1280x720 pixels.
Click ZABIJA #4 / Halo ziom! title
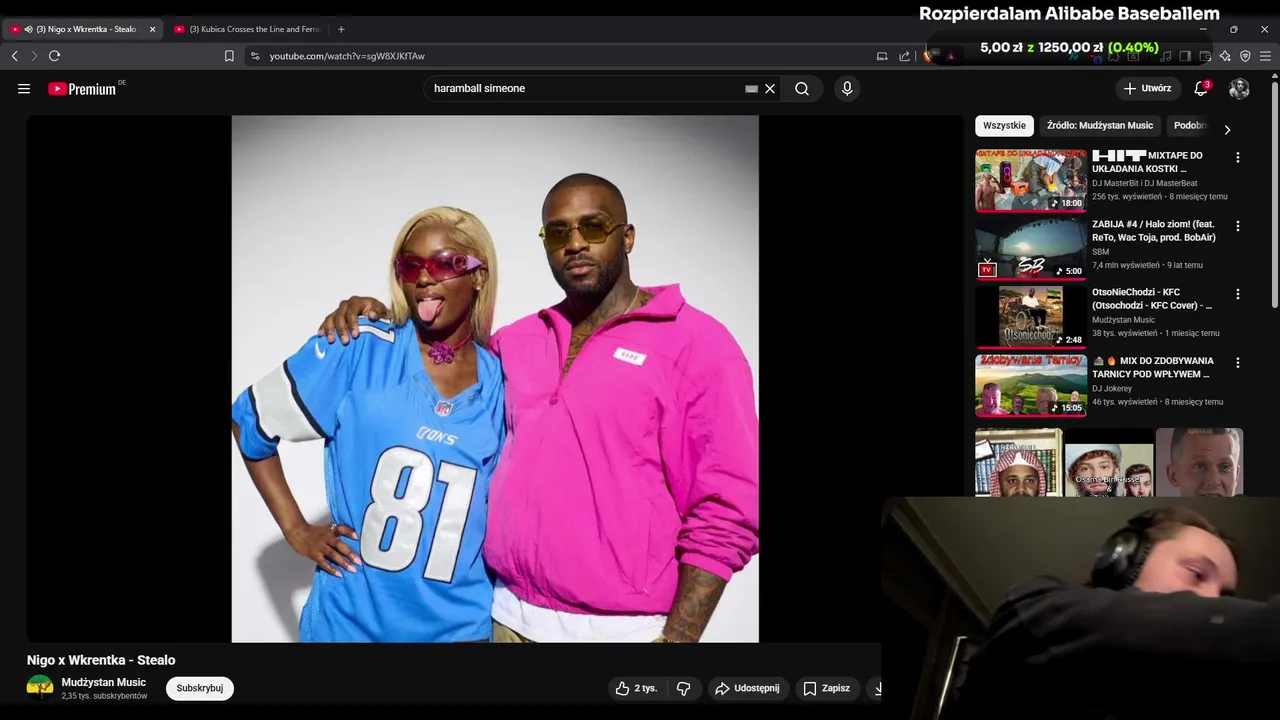(x=1154, y=231)
